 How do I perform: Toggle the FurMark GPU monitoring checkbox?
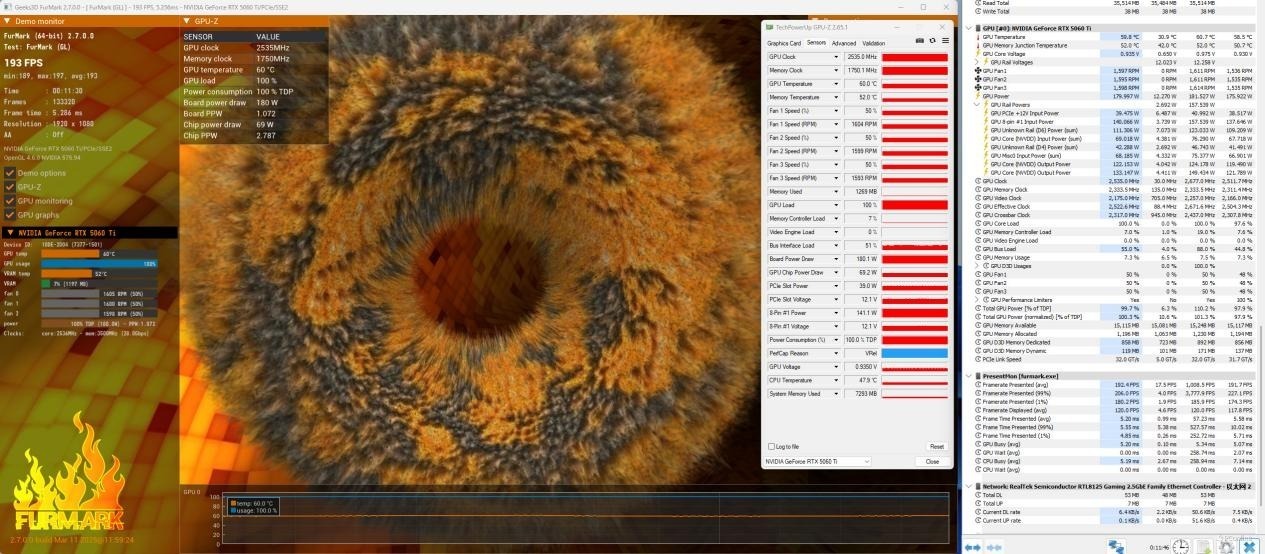pos(10,201)
